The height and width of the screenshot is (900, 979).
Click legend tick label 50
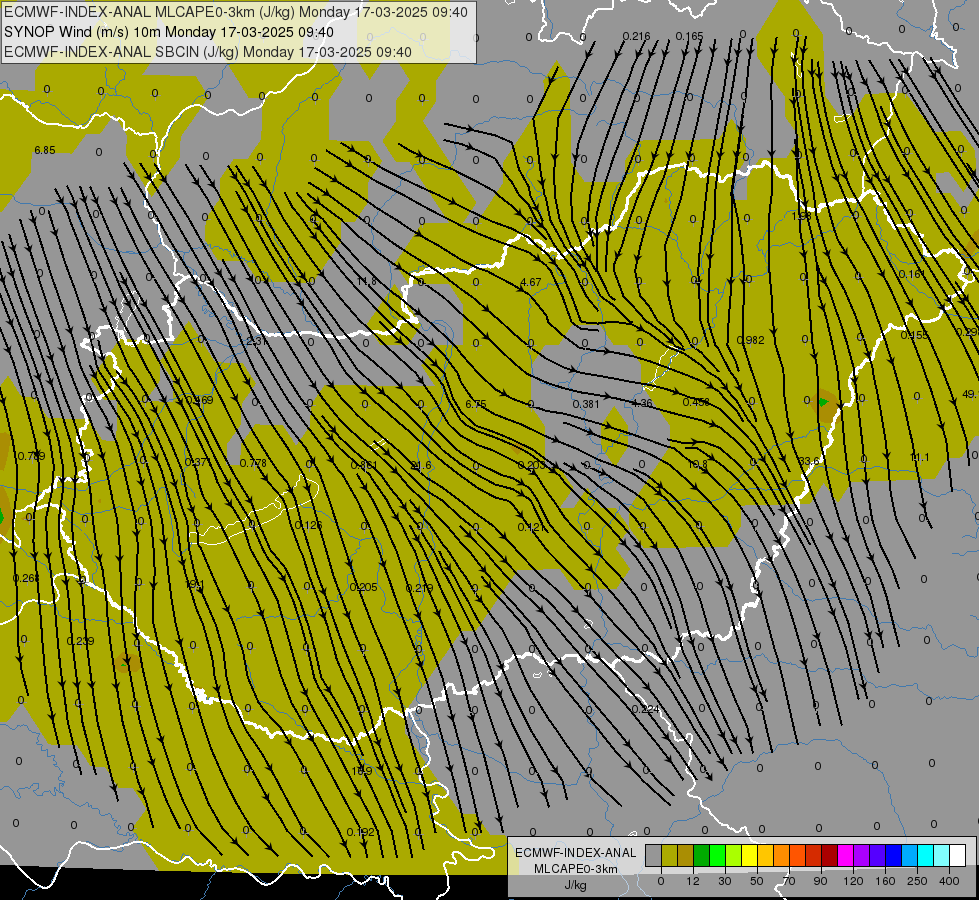[757, 881]
